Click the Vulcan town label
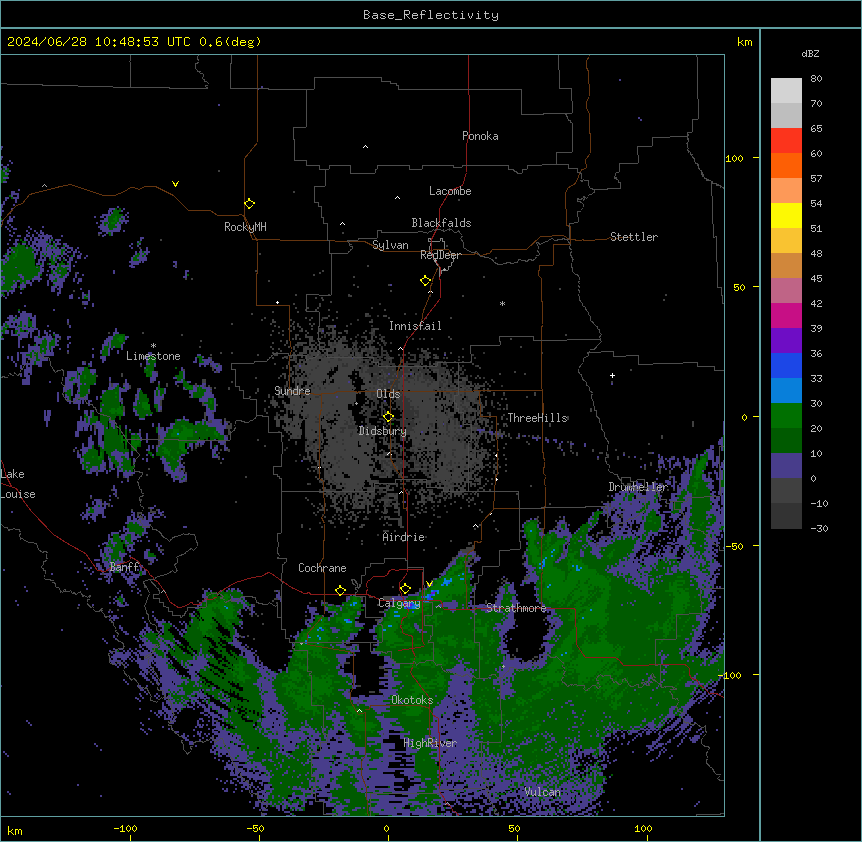The width and height of the screenshot is (862, 842). click(x=543, y=792)
